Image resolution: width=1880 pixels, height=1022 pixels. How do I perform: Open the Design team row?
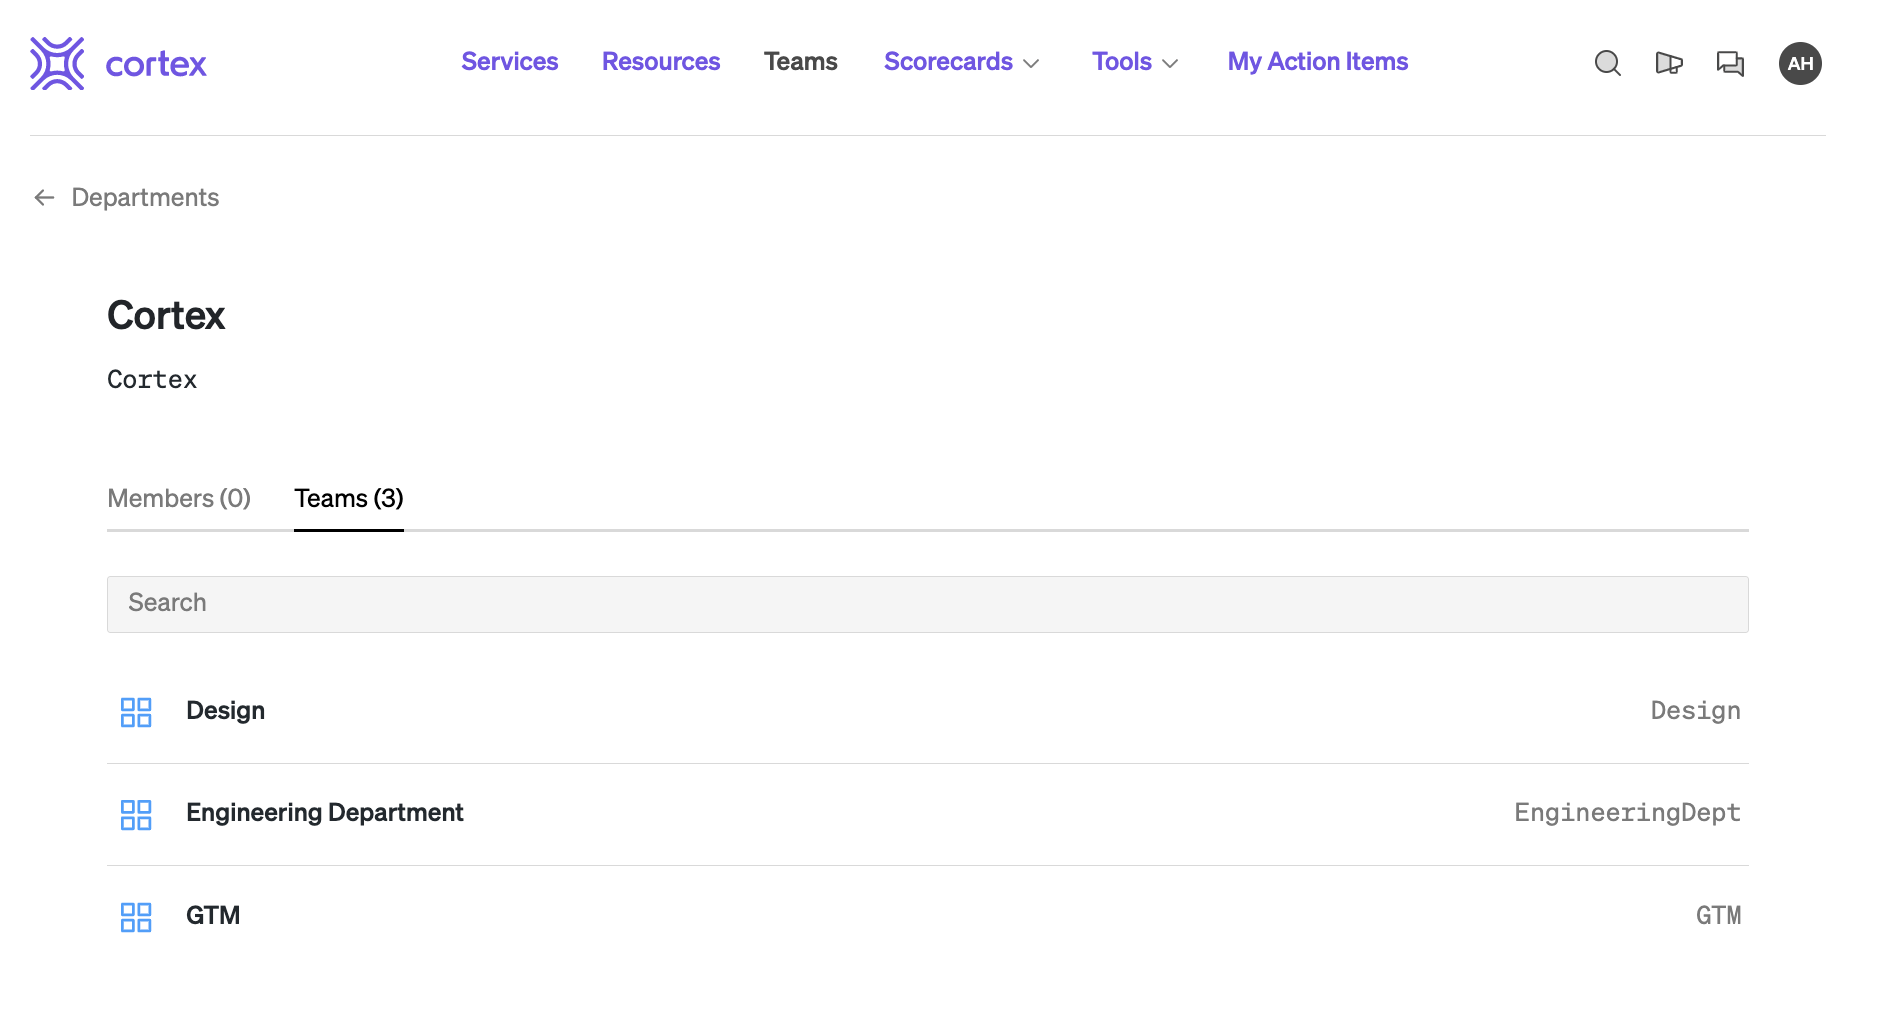pyautogui.click(x=928, y=712)
